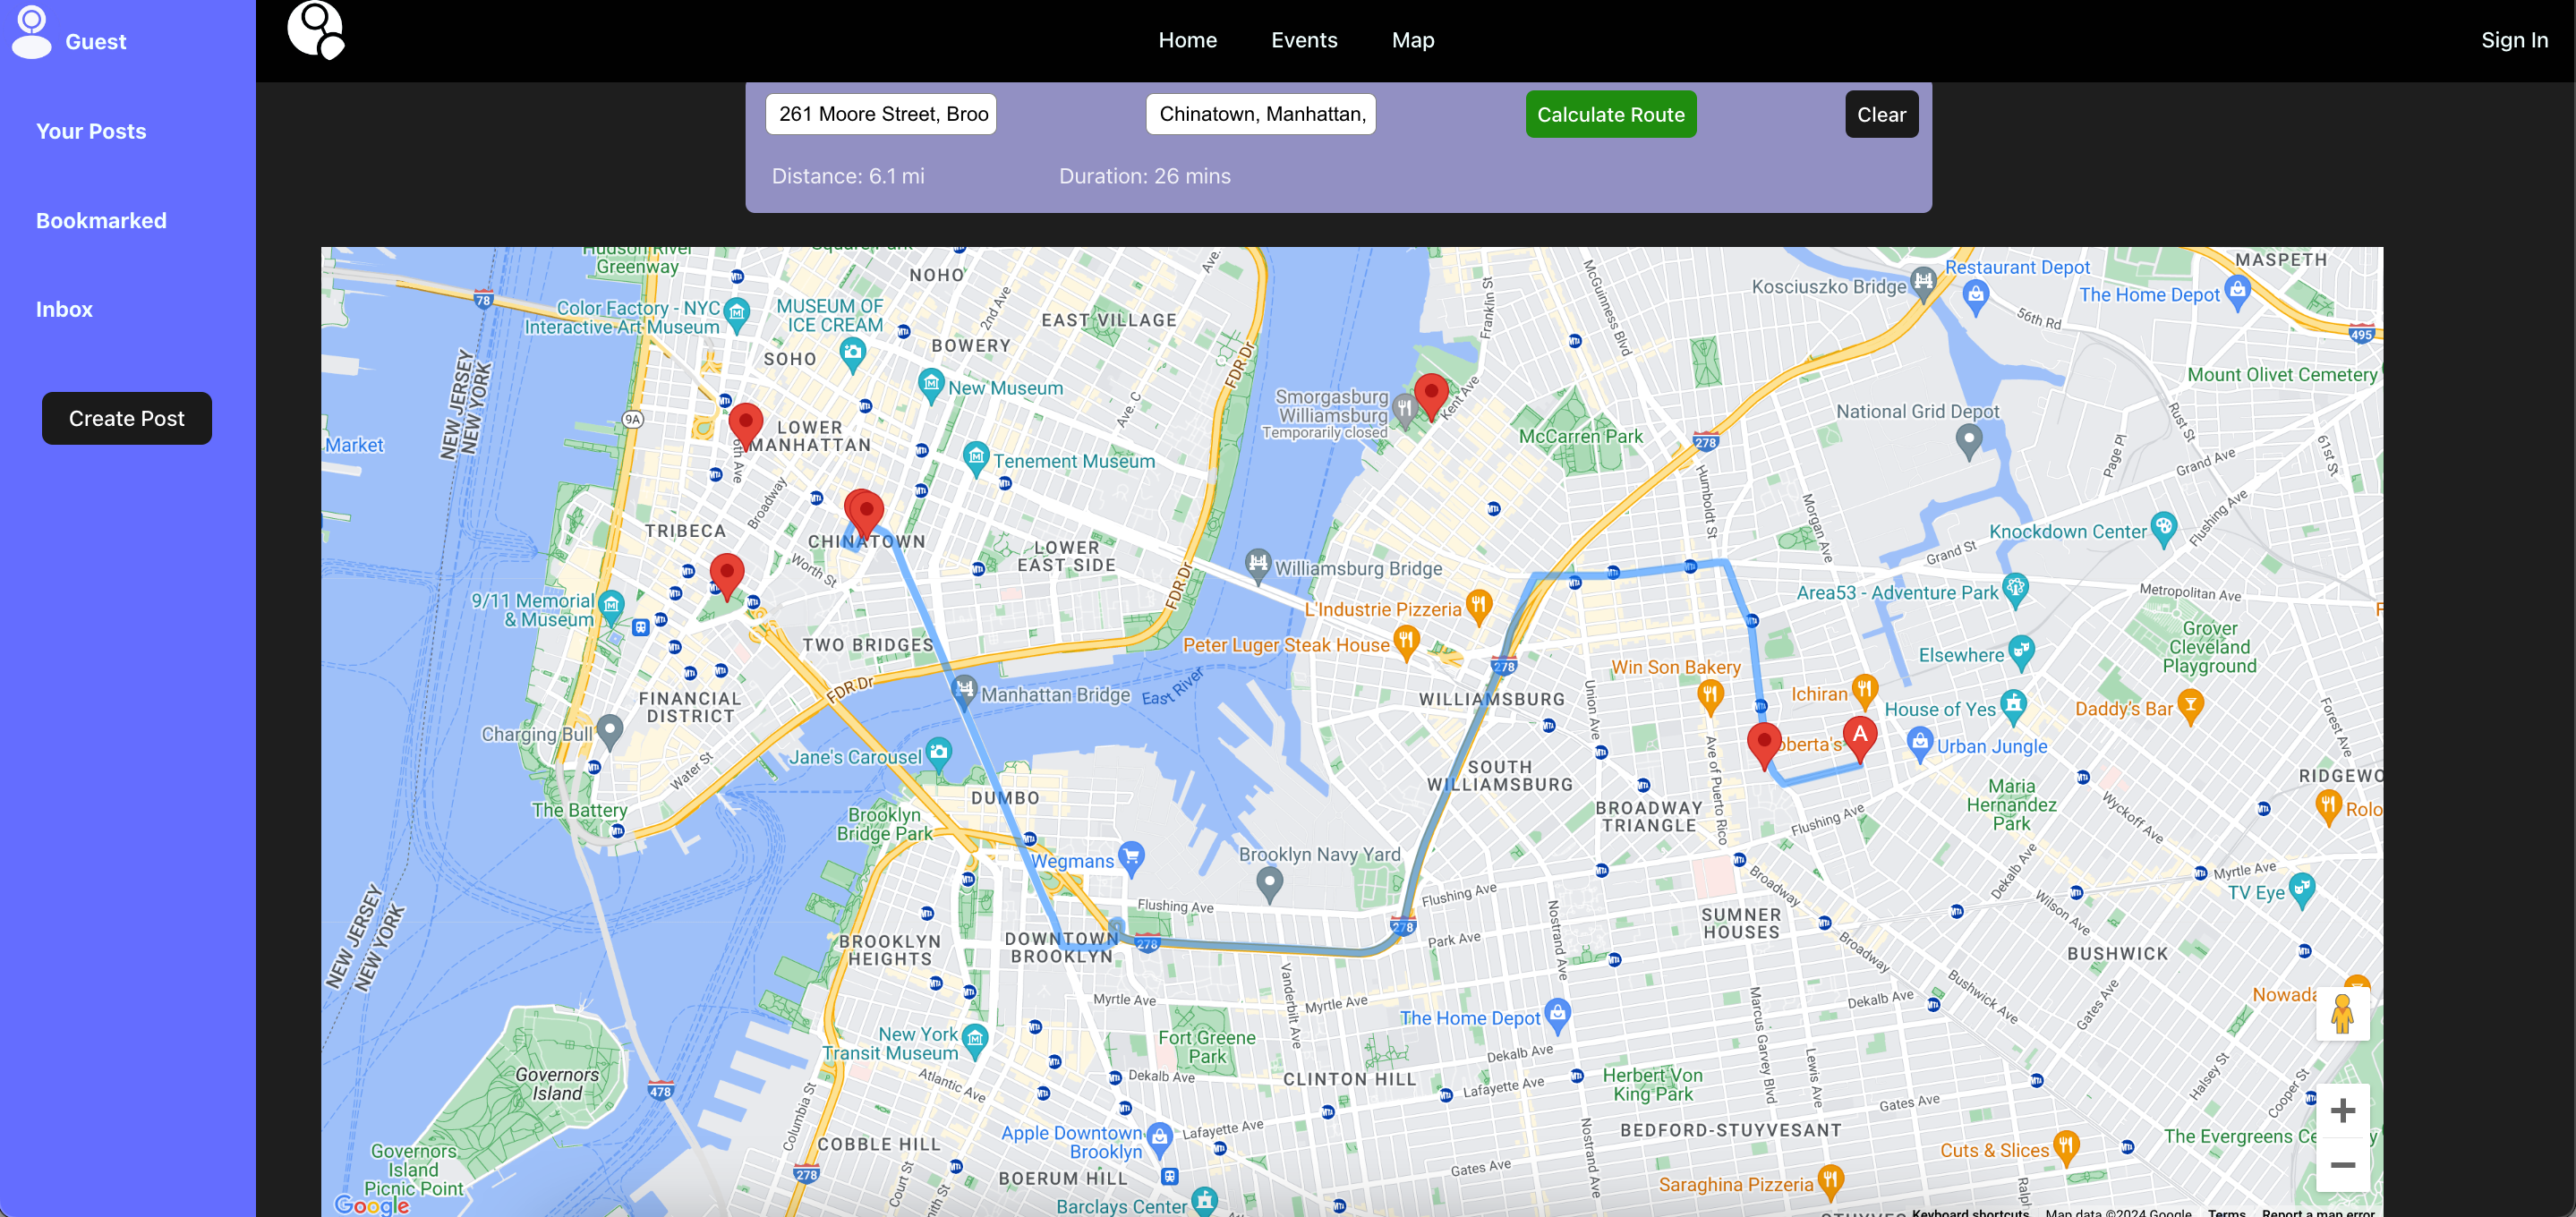Open Bookmarked in the sidebar
The image size is (2576, 1217).
[x=101, y=221]
